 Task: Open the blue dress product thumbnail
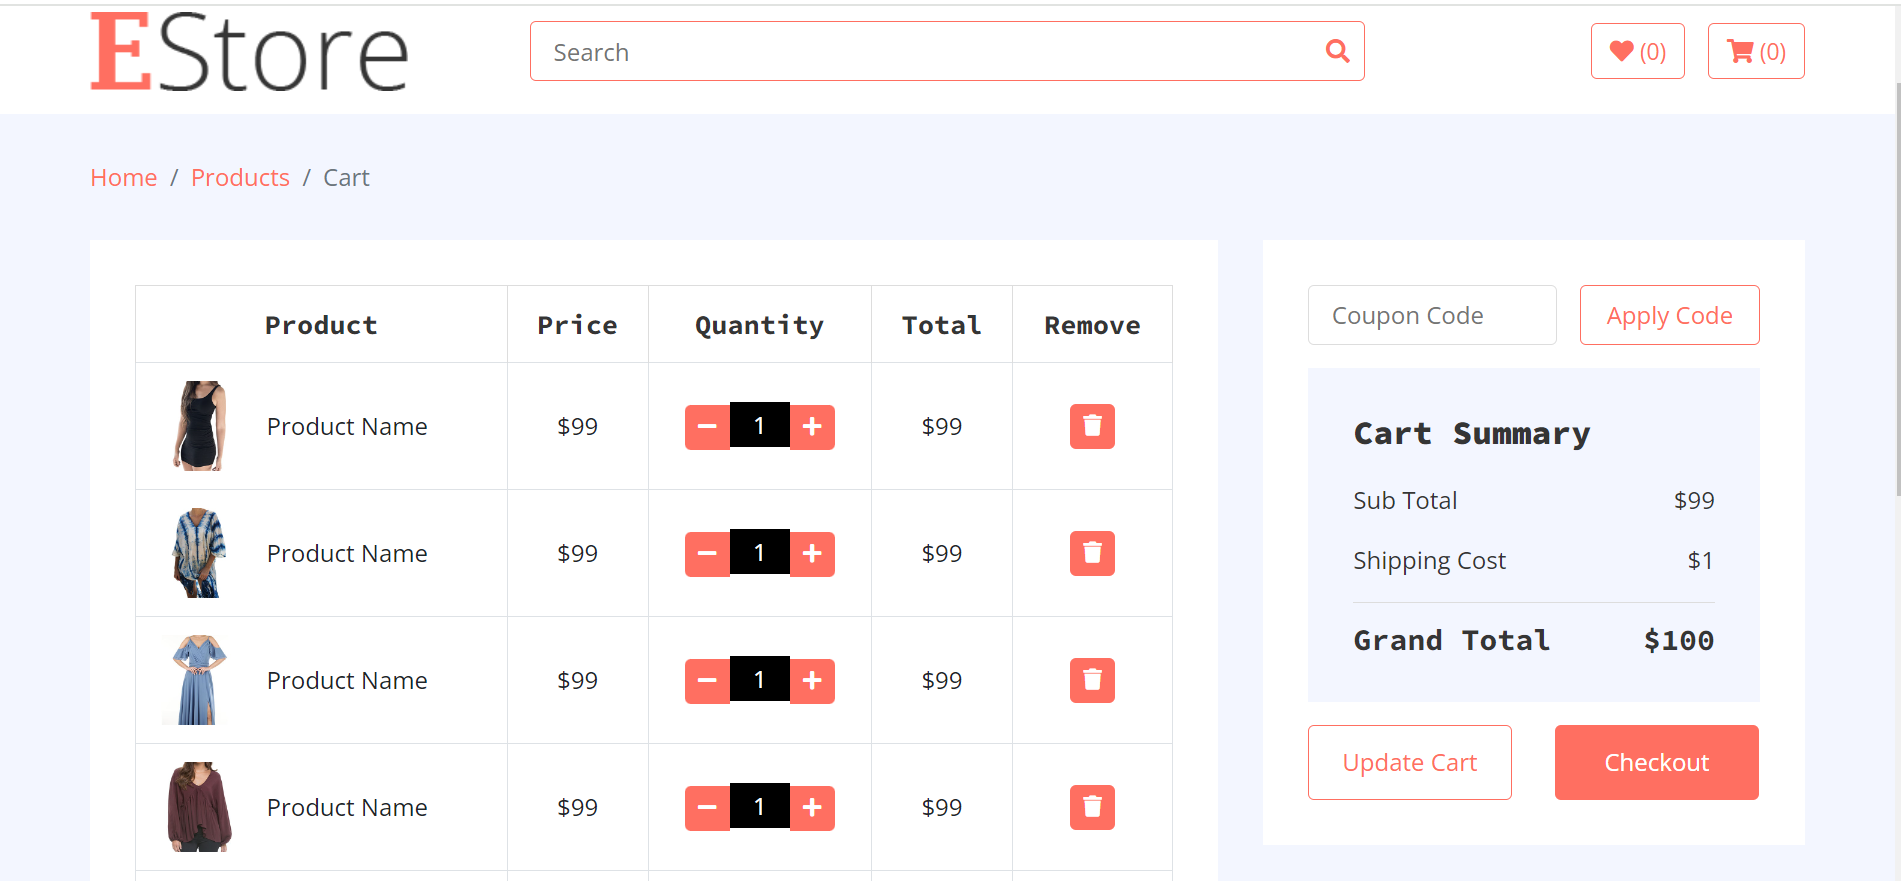(199, 680)
